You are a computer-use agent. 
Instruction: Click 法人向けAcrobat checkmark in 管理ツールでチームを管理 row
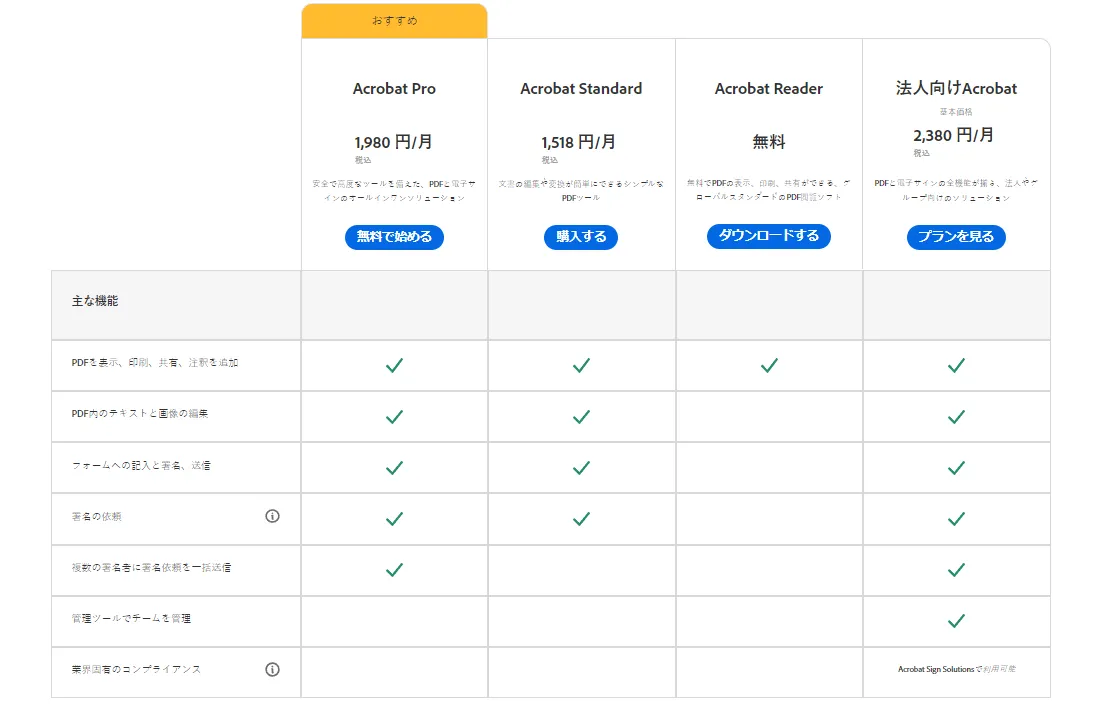(956, 621)
